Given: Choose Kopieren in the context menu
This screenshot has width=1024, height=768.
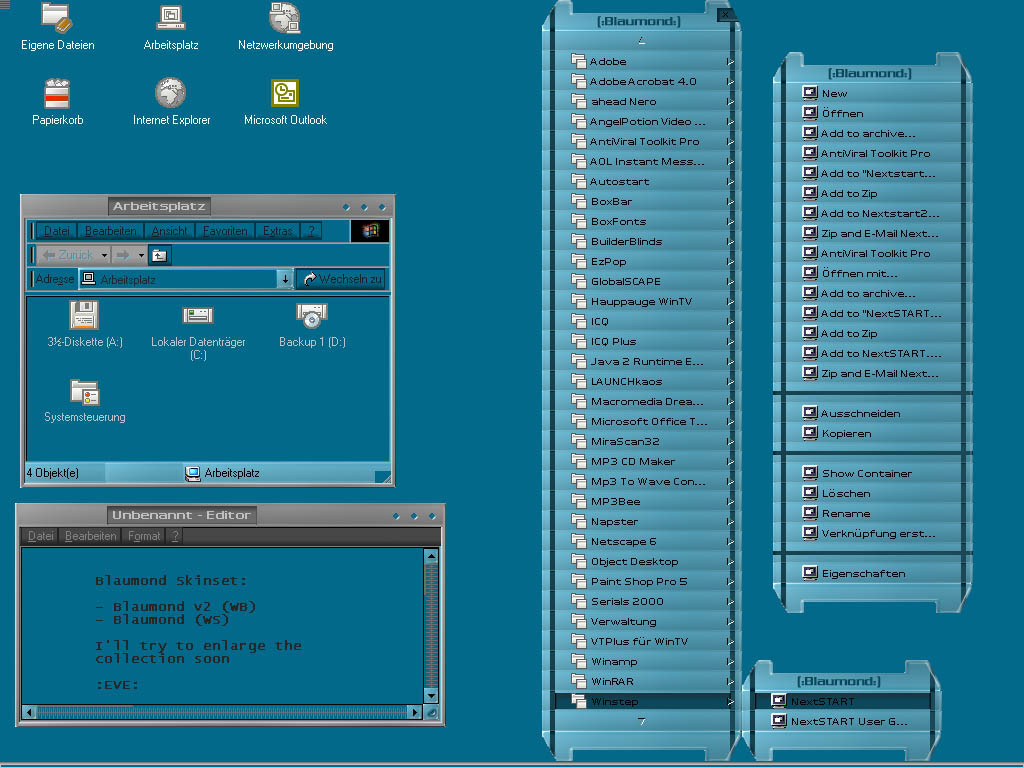Looking at the screenshot, I should (x=873, y=433).
